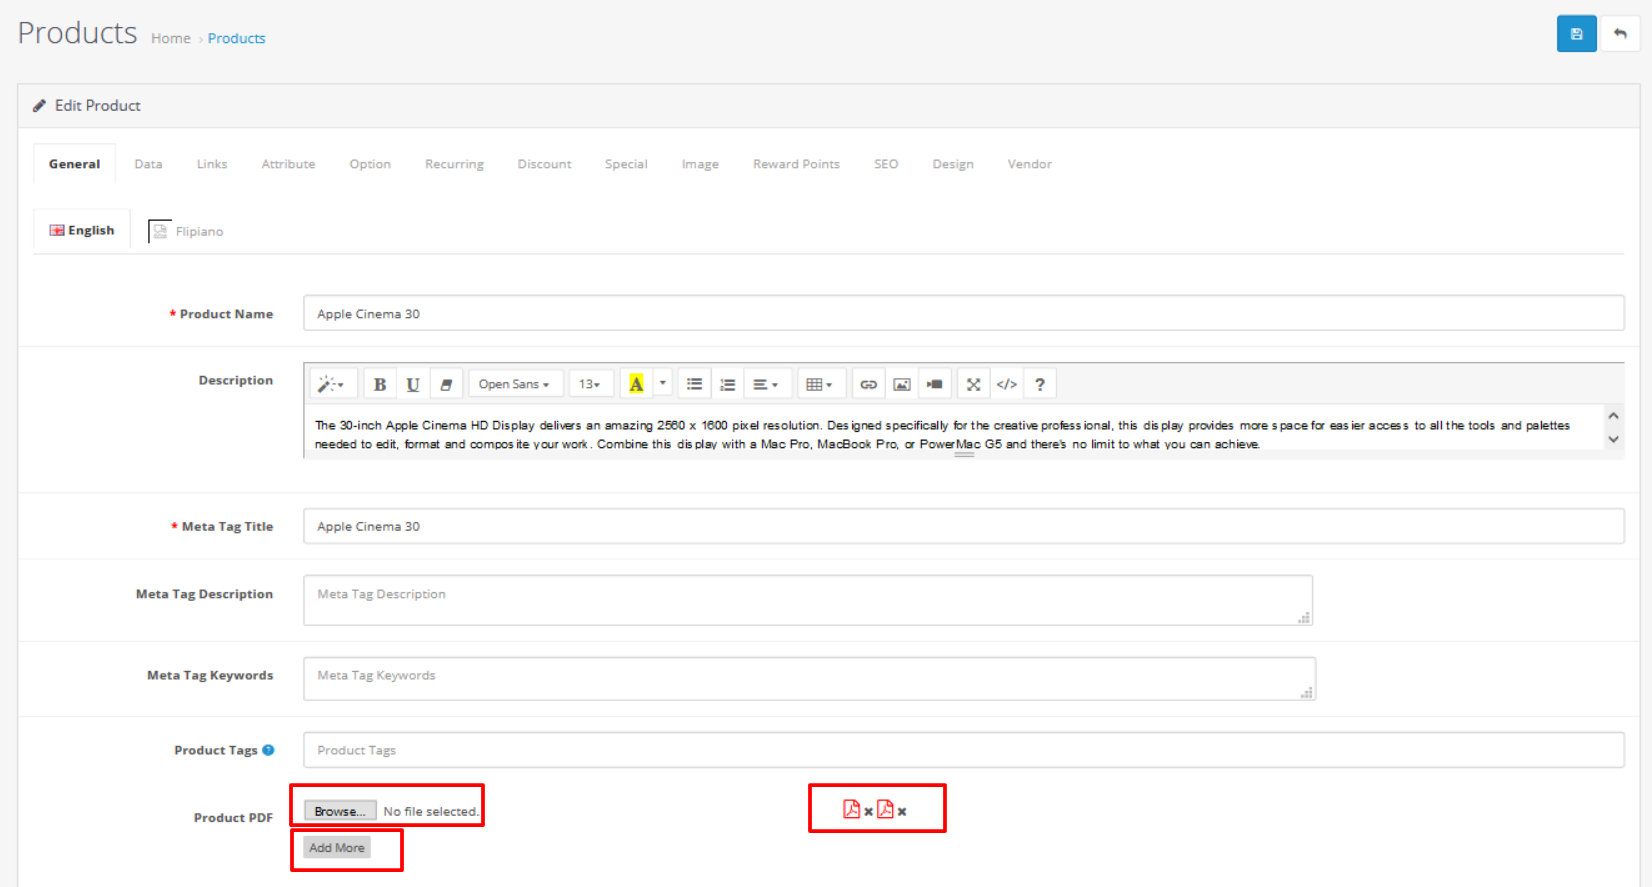Viewport: 1652px width, 887px height.
Task: Click the eraser remove font style icon
Action: [x=446, y=384]
